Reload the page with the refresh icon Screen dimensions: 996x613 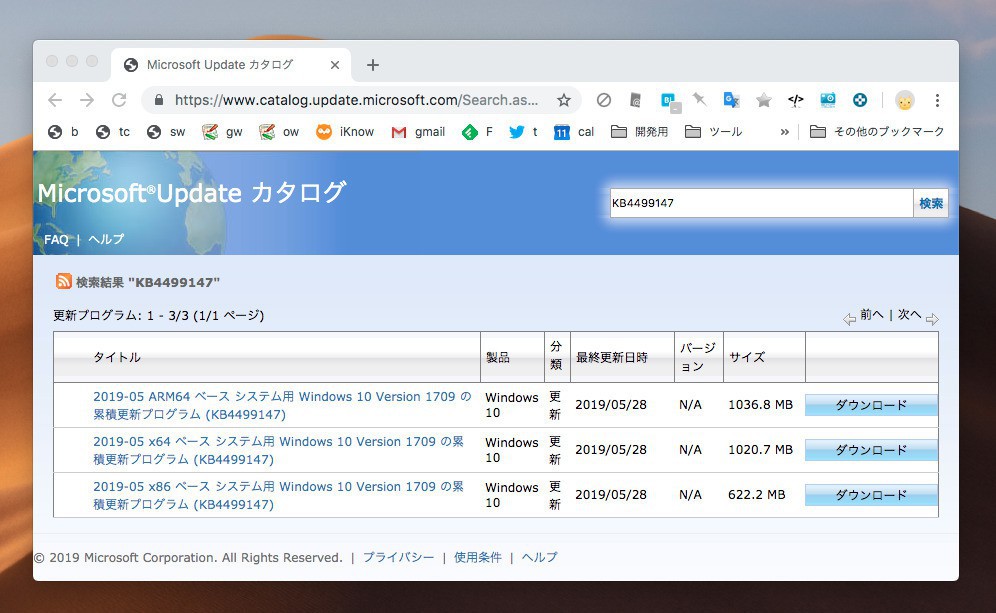pyautogui.click(x=119, y=100)
